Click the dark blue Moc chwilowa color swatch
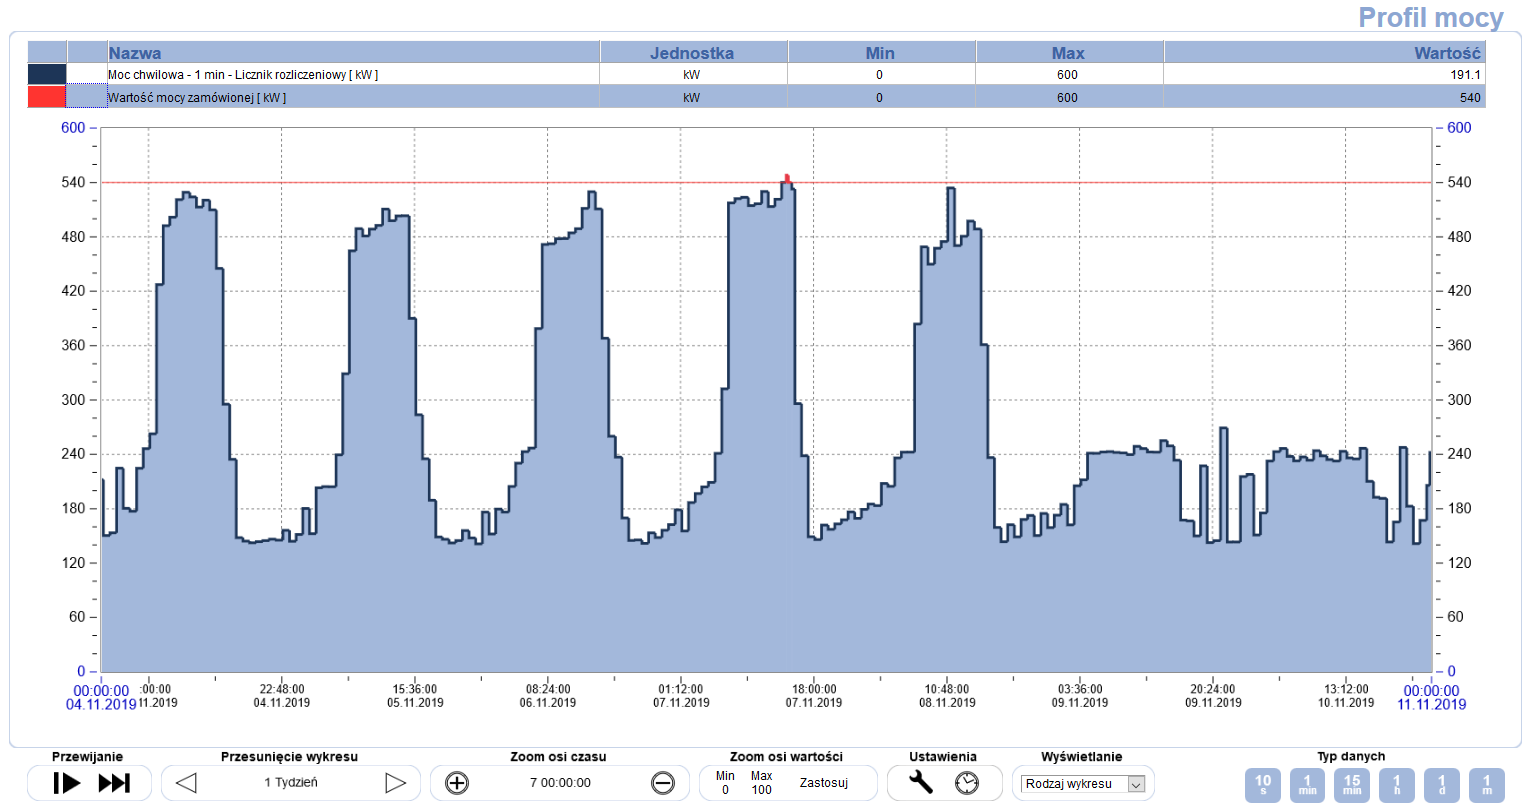Screen dimensions: 1536x809 click(x=47, y=74)
